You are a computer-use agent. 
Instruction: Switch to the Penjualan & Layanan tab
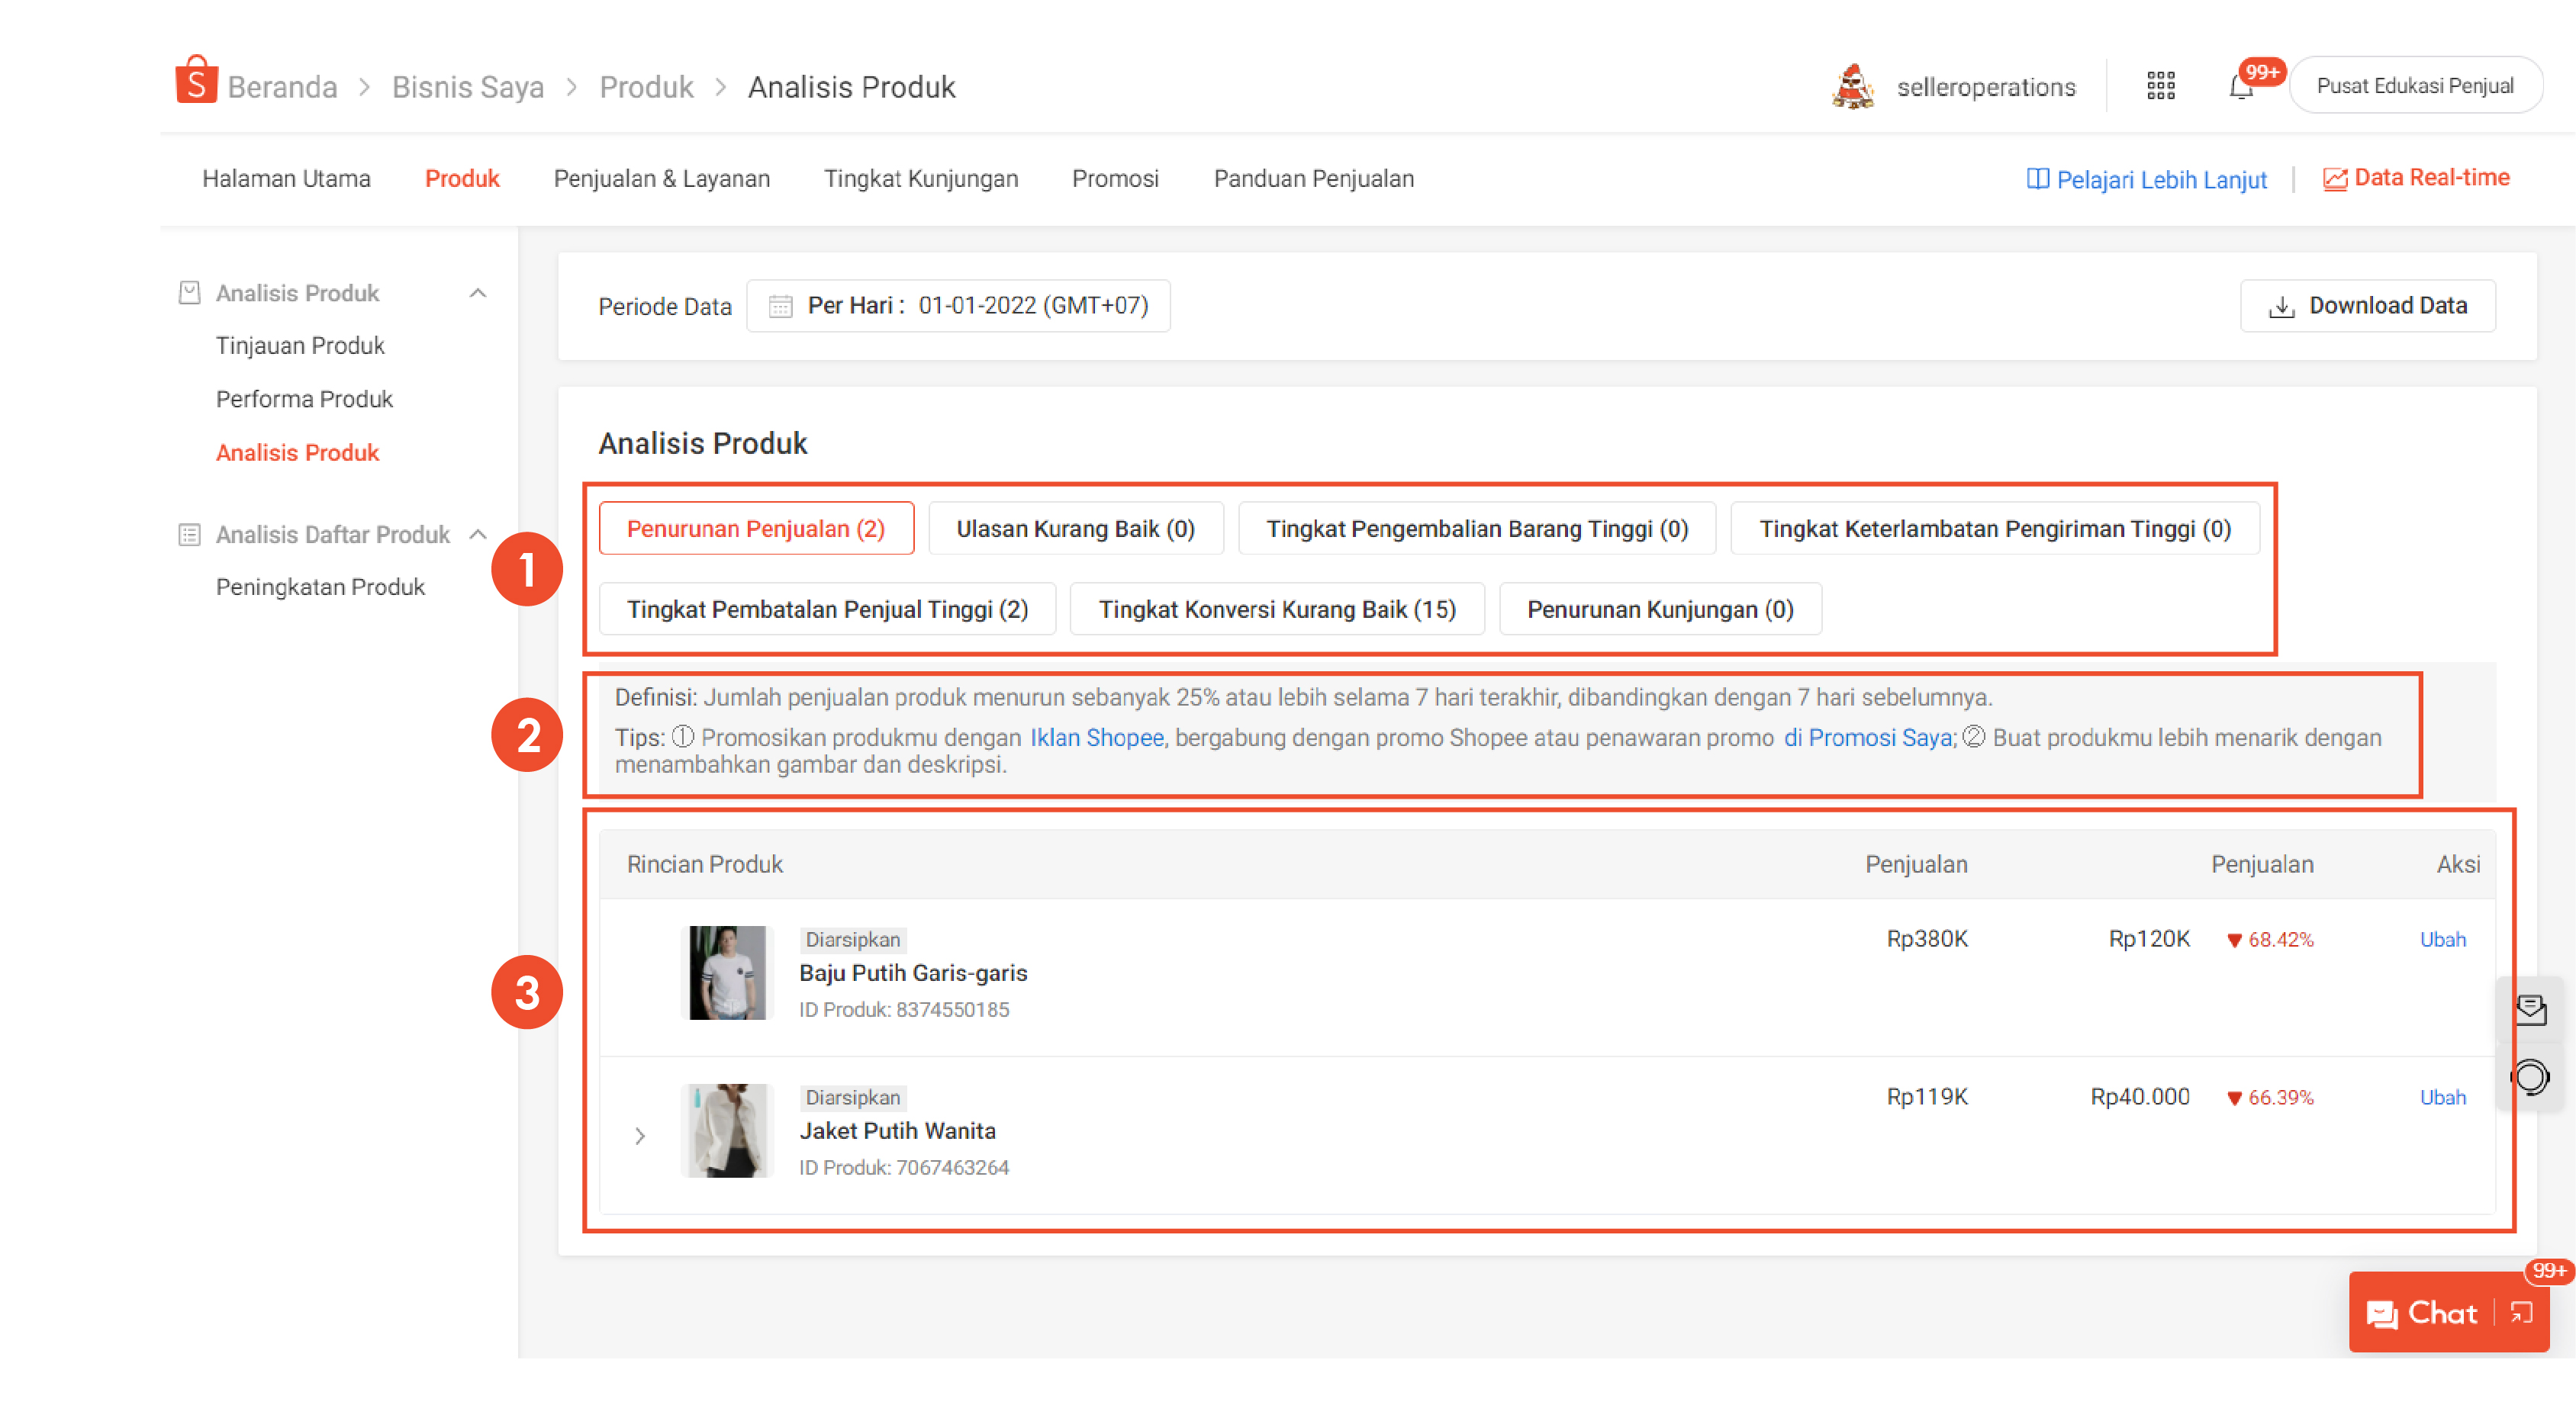(x=661, y=179)
